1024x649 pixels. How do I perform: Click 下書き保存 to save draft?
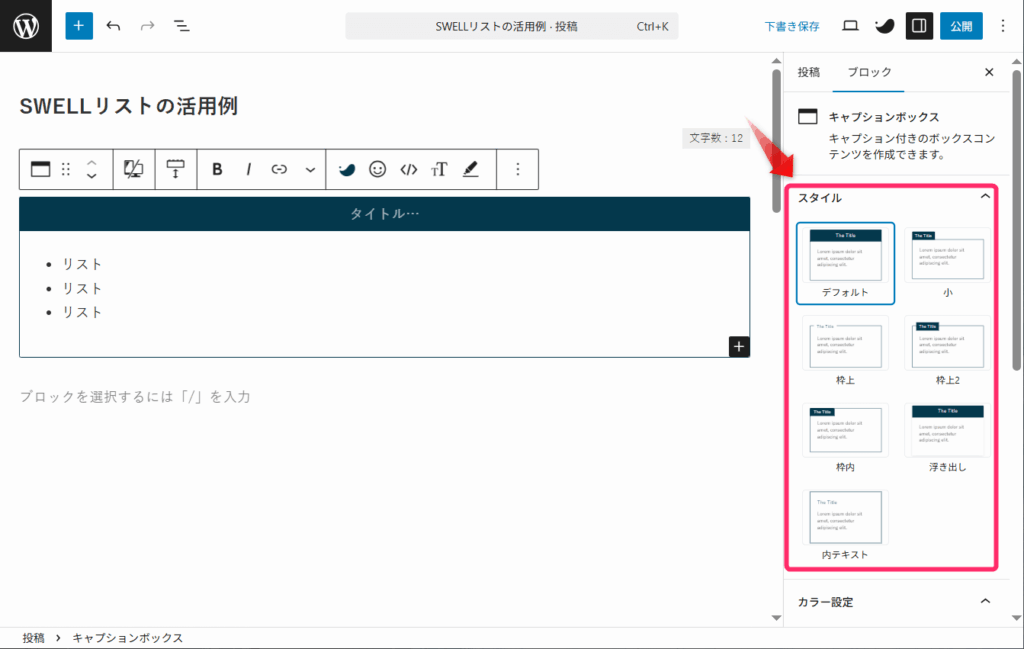tap(792, 26)
